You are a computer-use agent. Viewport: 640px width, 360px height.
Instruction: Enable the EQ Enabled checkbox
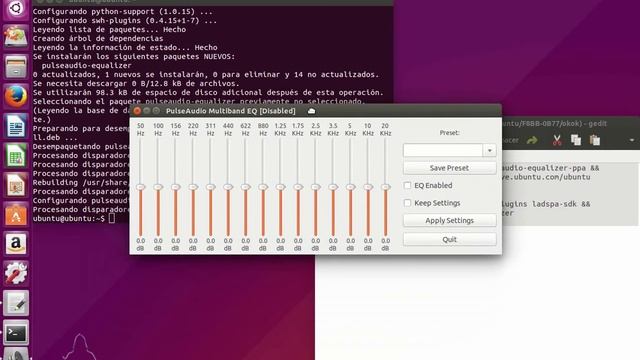coord(407,185)
